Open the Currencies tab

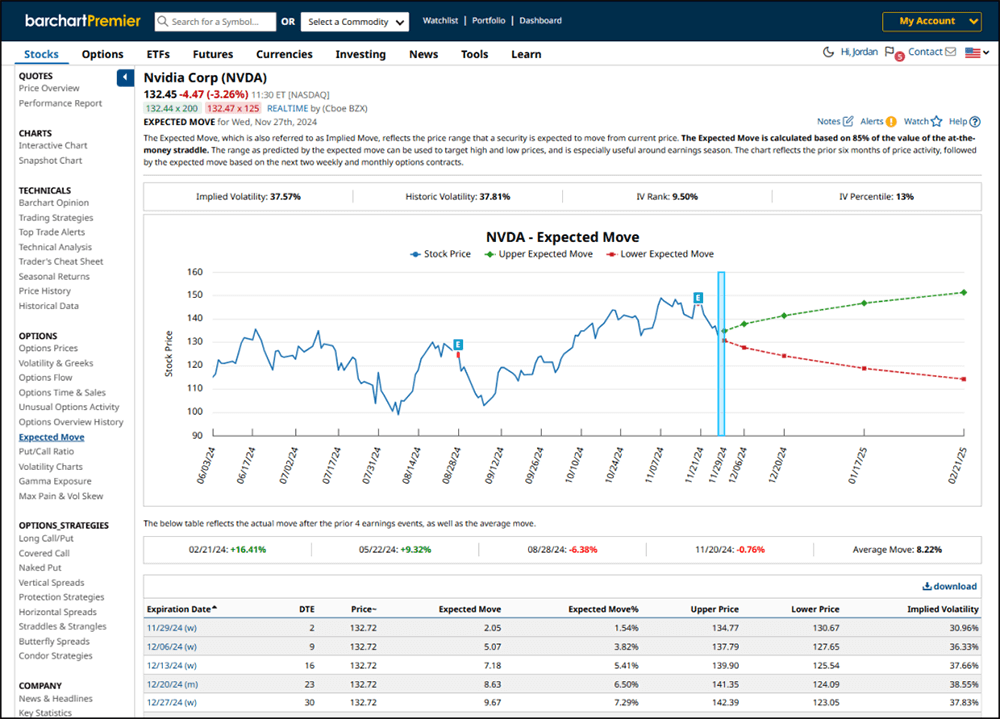[284, 54]
